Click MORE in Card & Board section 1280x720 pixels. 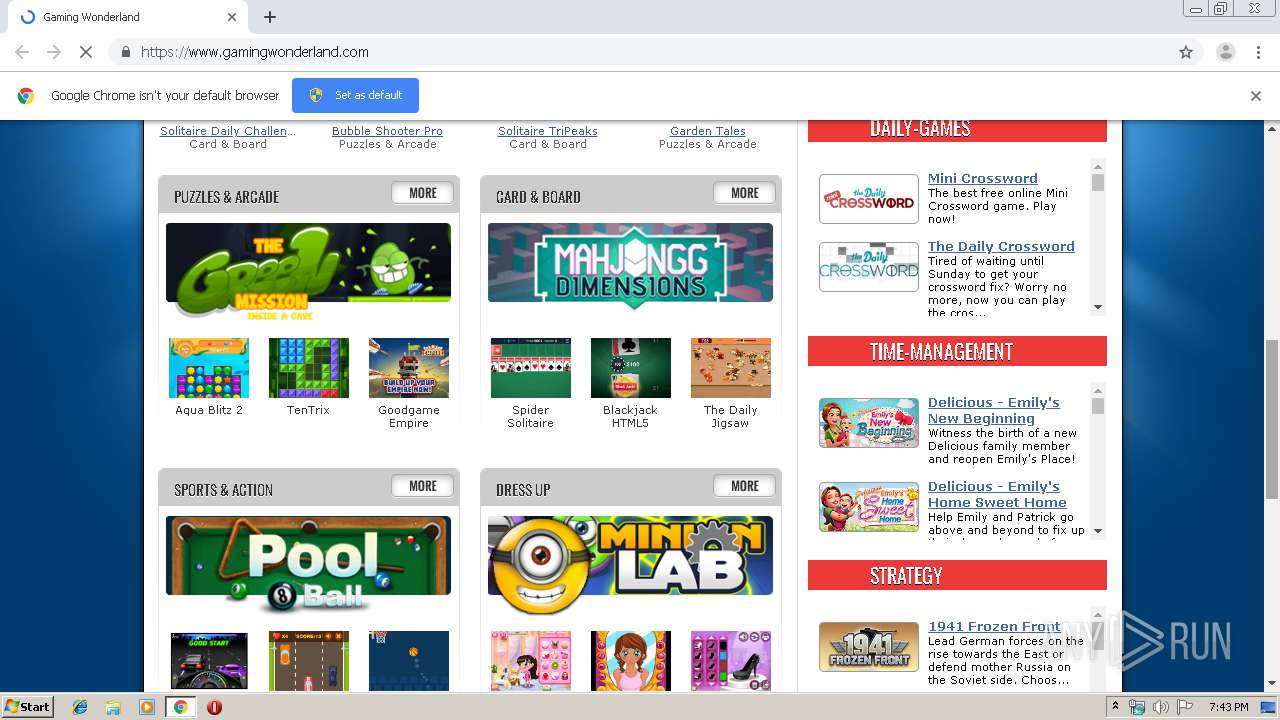tap(745, 193)
